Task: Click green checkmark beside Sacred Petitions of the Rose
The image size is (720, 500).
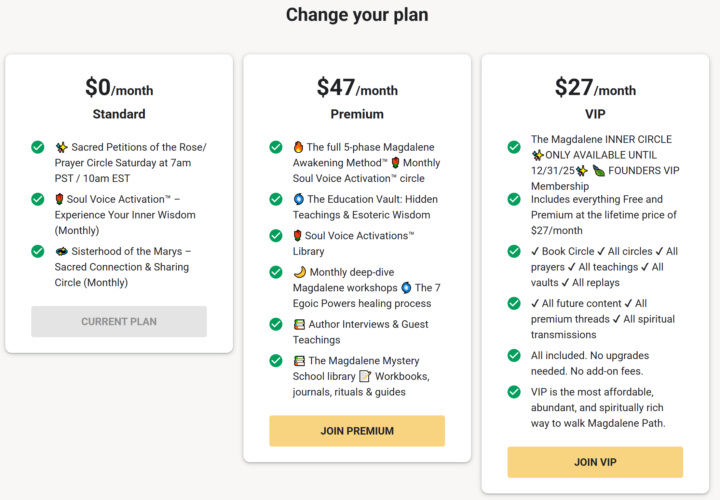Action: (38, 147)
